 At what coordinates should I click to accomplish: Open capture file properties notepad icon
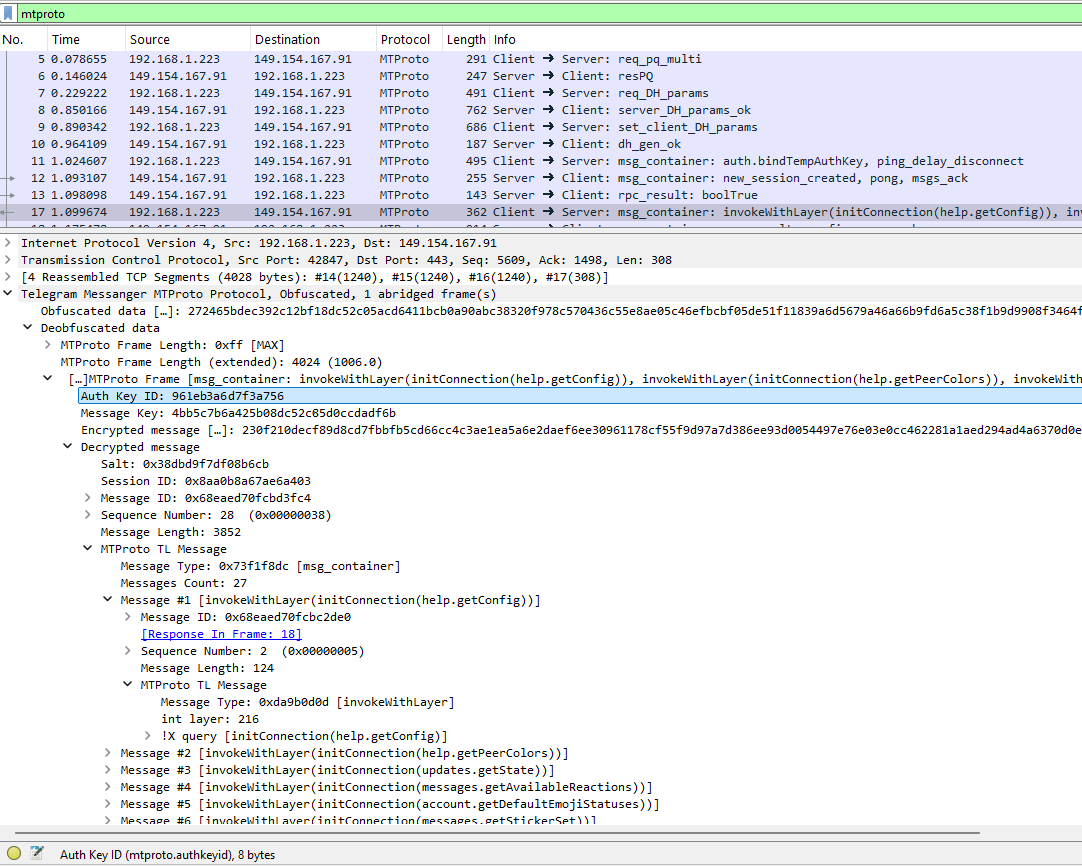(37, 853)
